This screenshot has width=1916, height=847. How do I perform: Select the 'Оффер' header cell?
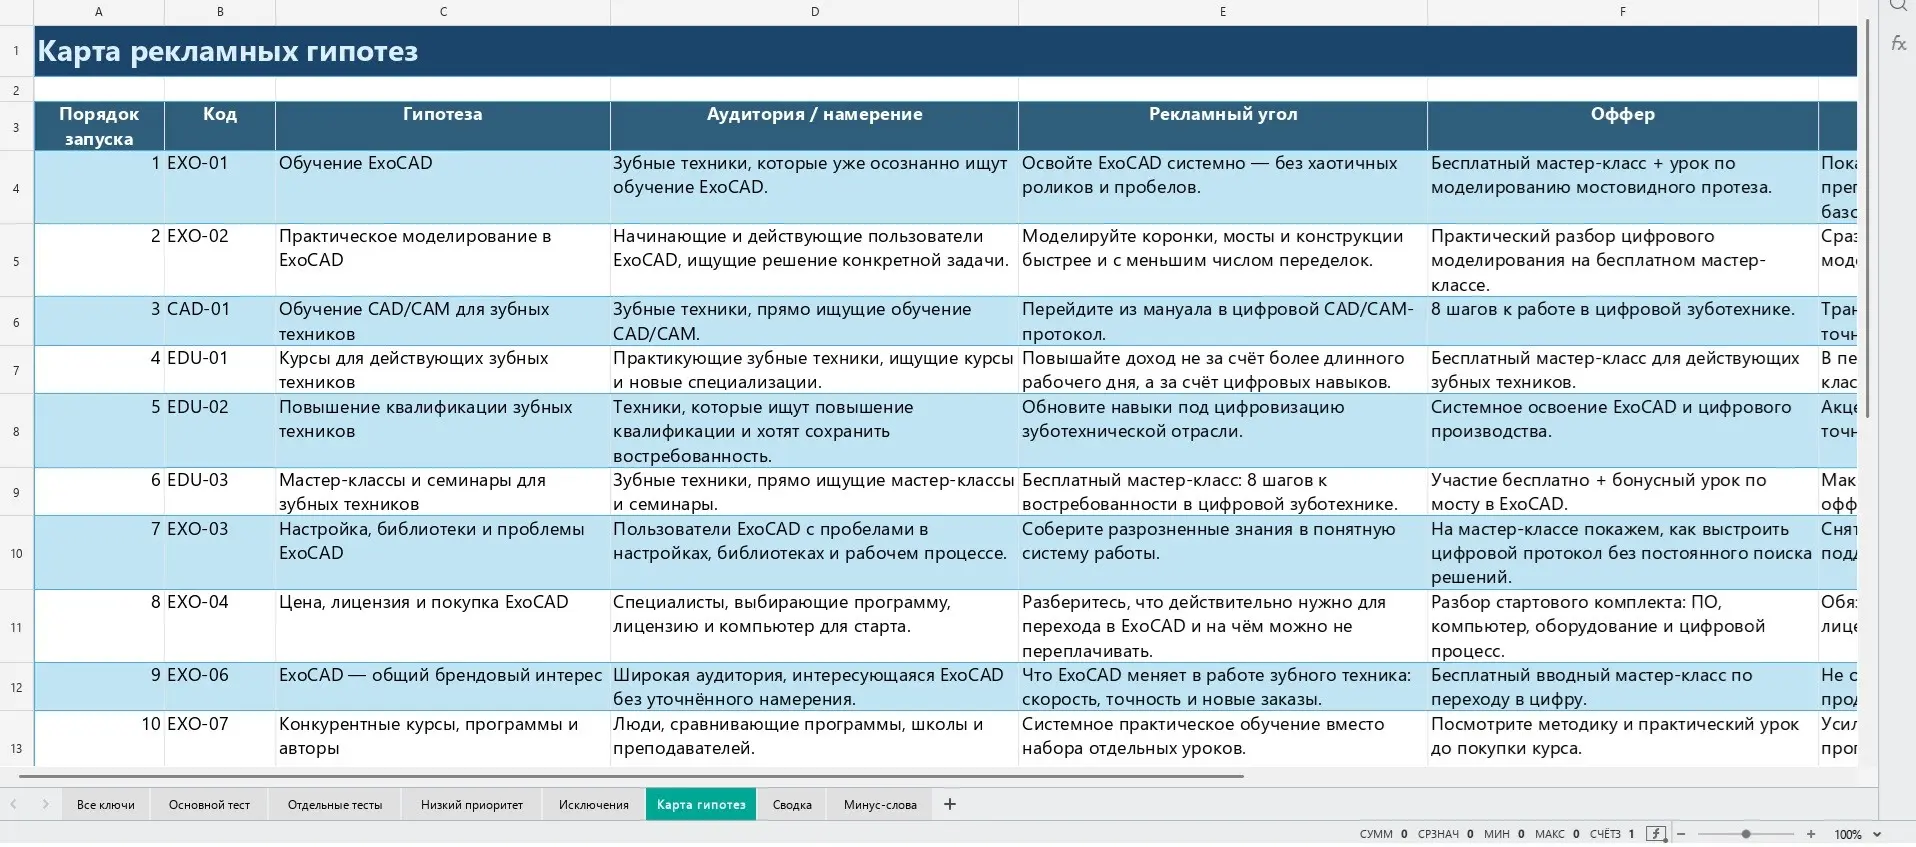pos(1623,127)
